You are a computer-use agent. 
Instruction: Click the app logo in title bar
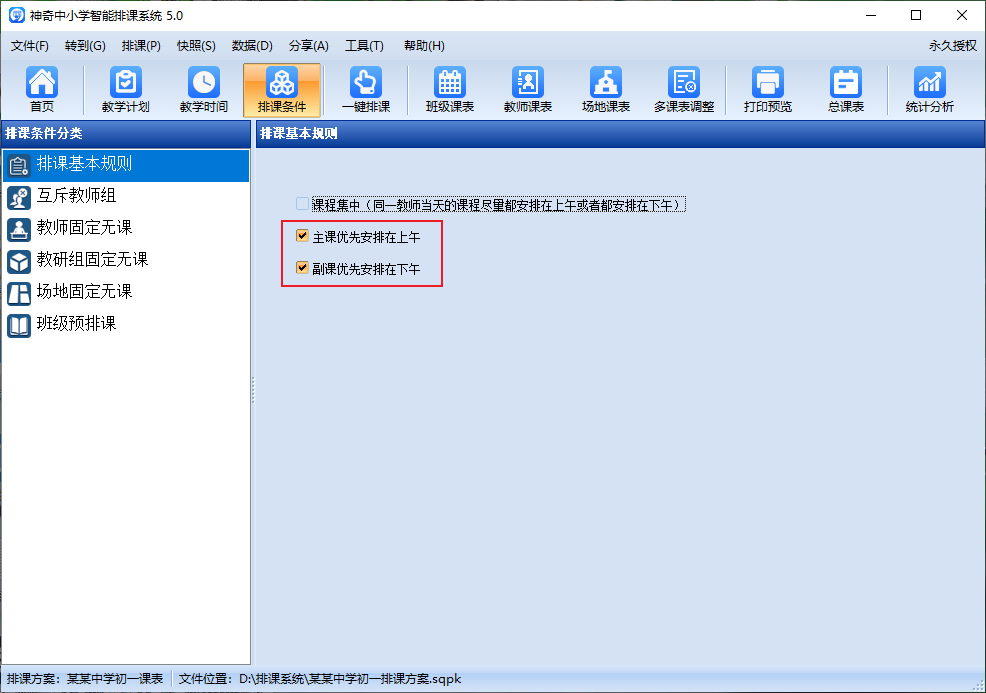pos(17,15)
